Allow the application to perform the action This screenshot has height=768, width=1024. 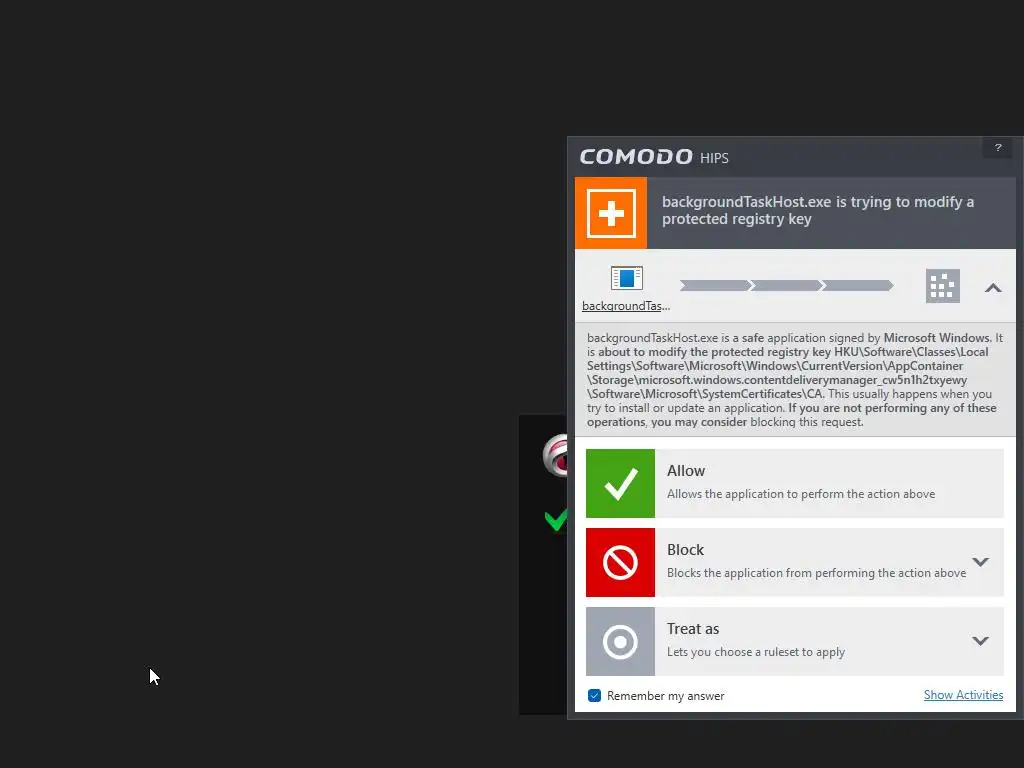click(x=795, y=483)
